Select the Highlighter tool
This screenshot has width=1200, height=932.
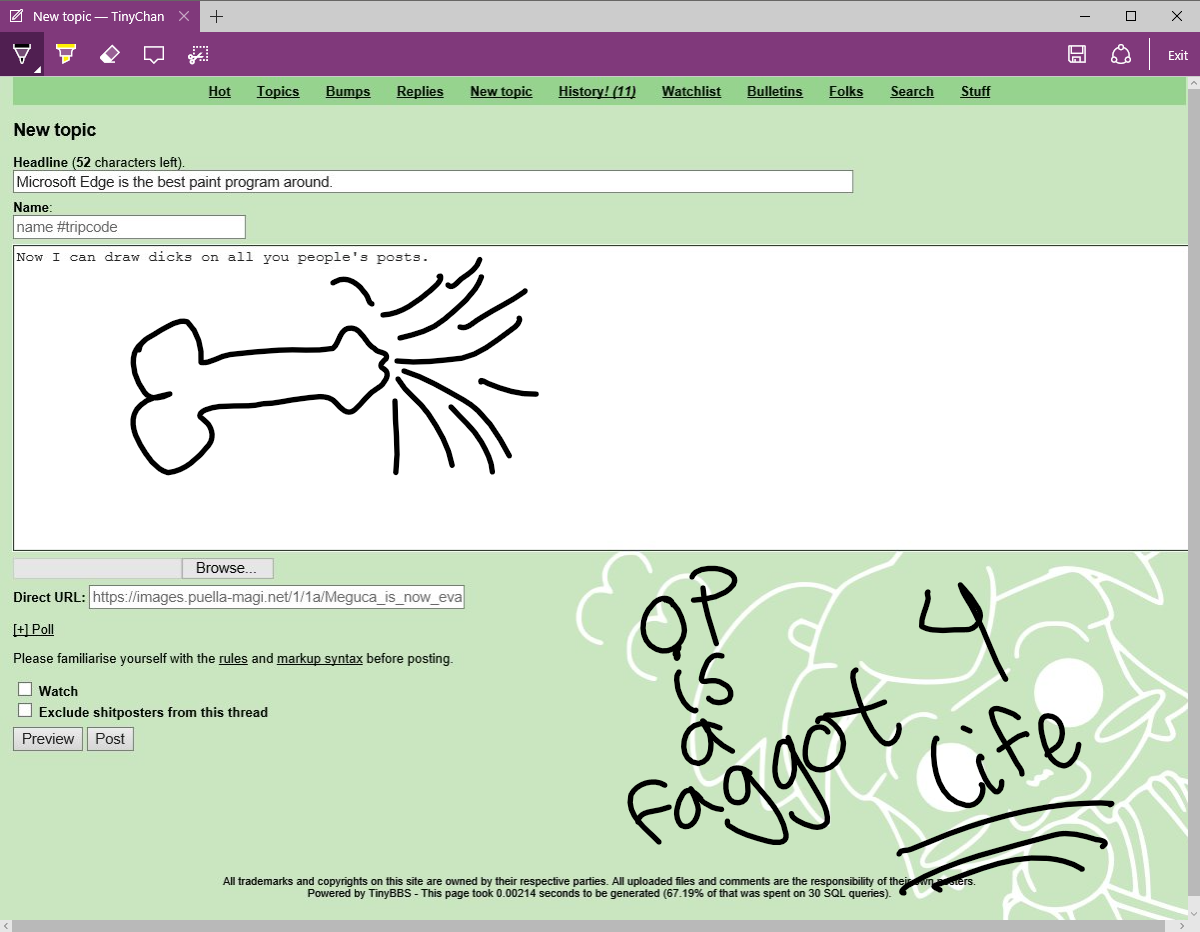pos(66,54)
